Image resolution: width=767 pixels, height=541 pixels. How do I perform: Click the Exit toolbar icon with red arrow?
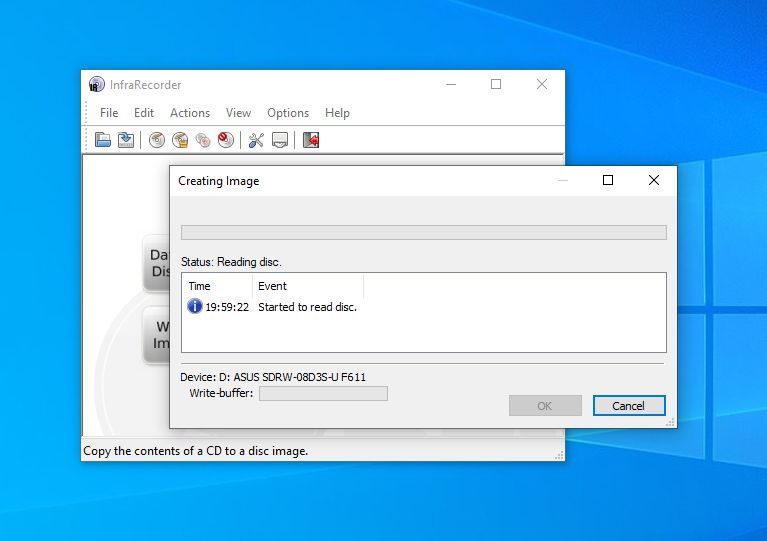pos(311,140)
